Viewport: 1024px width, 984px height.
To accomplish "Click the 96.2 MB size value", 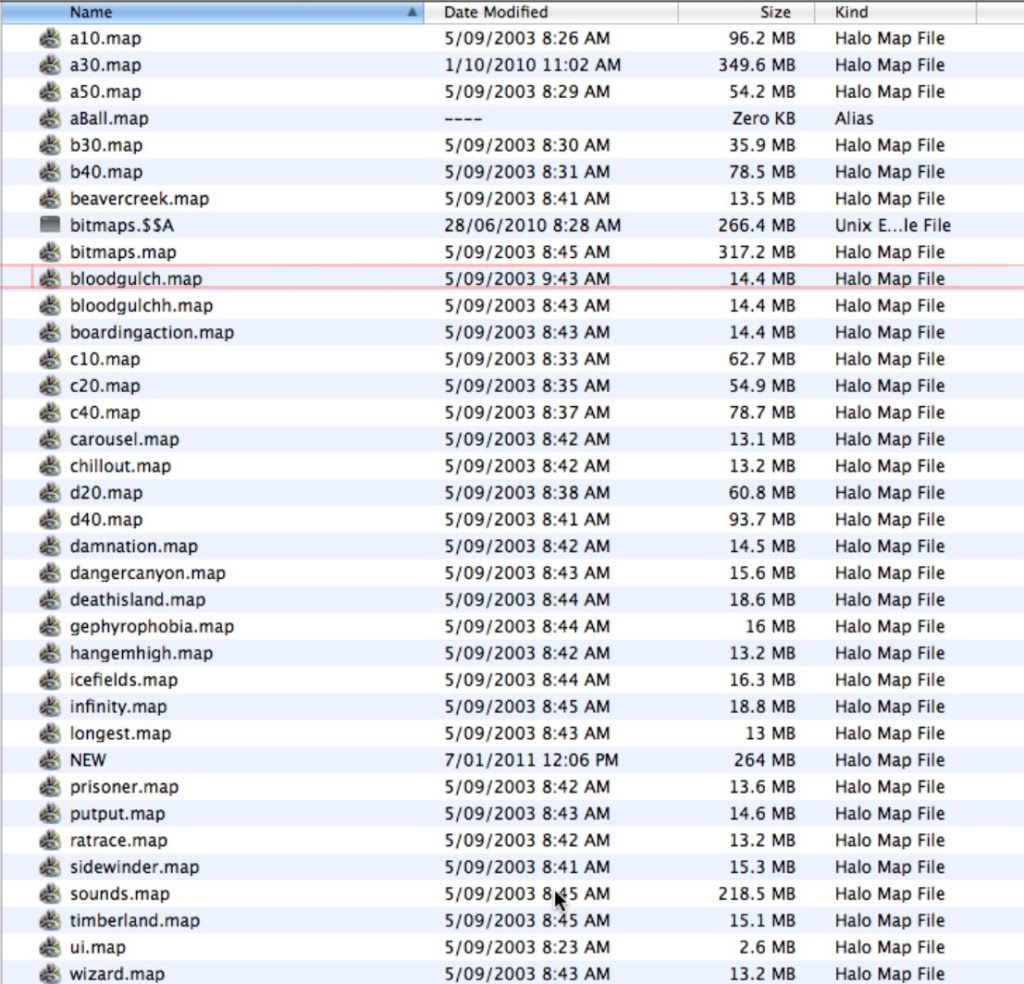I will (x=762, y=39).
